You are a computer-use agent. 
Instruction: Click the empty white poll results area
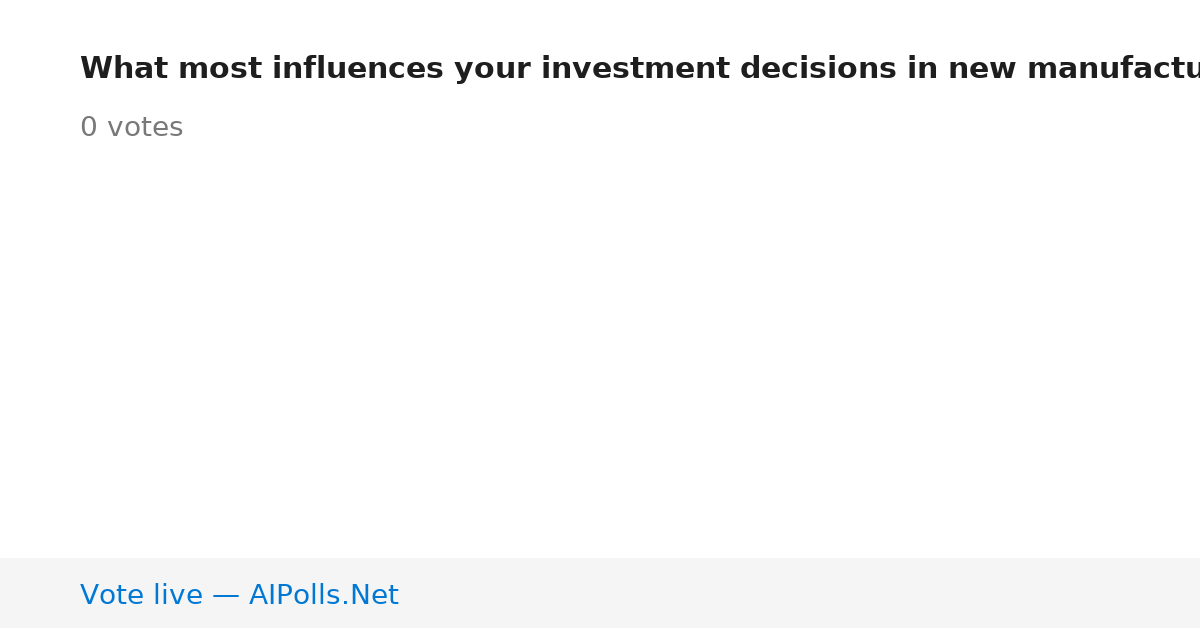point(600,350)
